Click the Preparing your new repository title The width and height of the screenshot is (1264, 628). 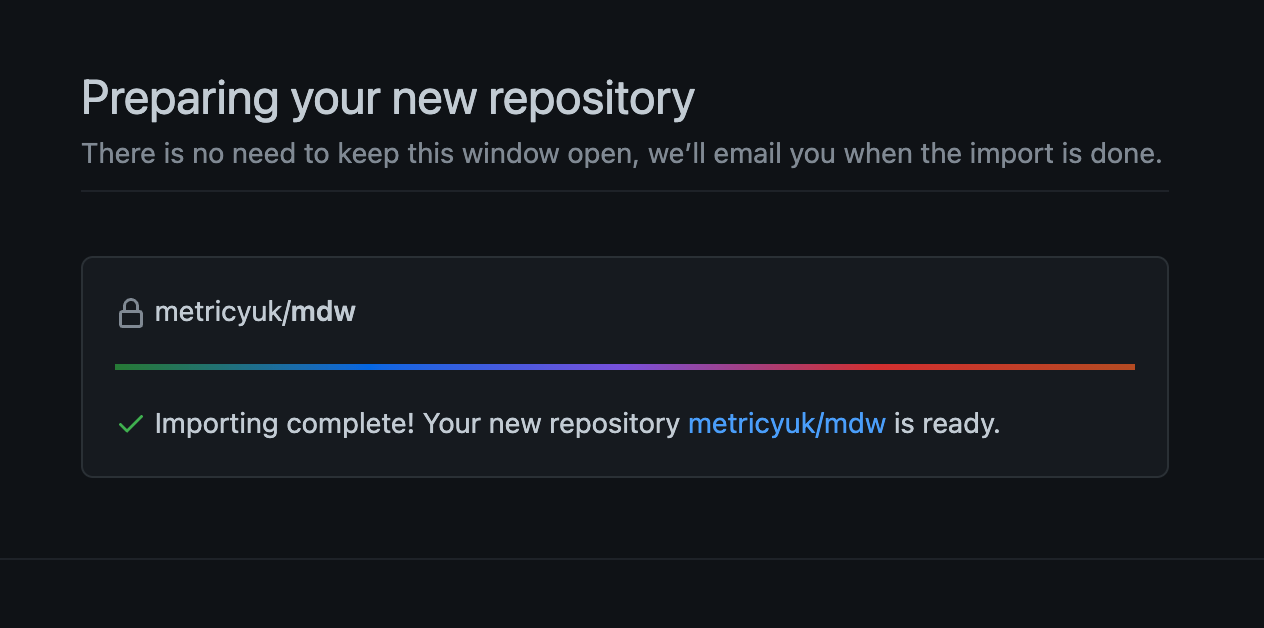(388, 97)
